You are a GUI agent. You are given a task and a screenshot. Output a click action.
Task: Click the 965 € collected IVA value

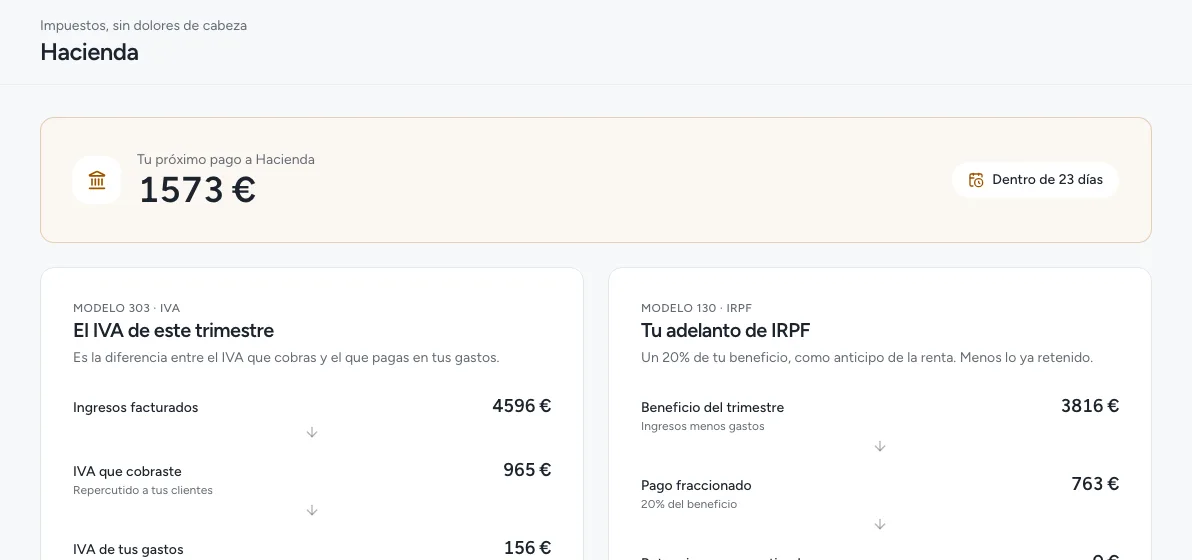(527, 470)
